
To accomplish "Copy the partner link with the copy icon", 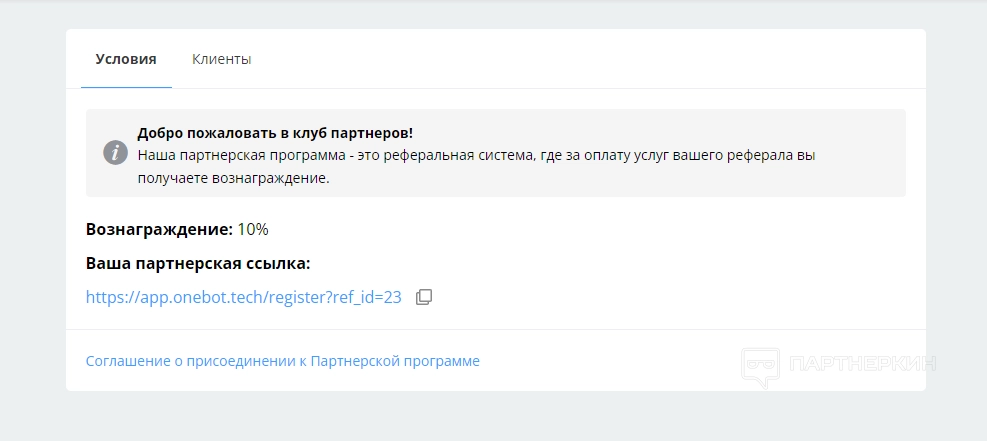I will [424, 297].
